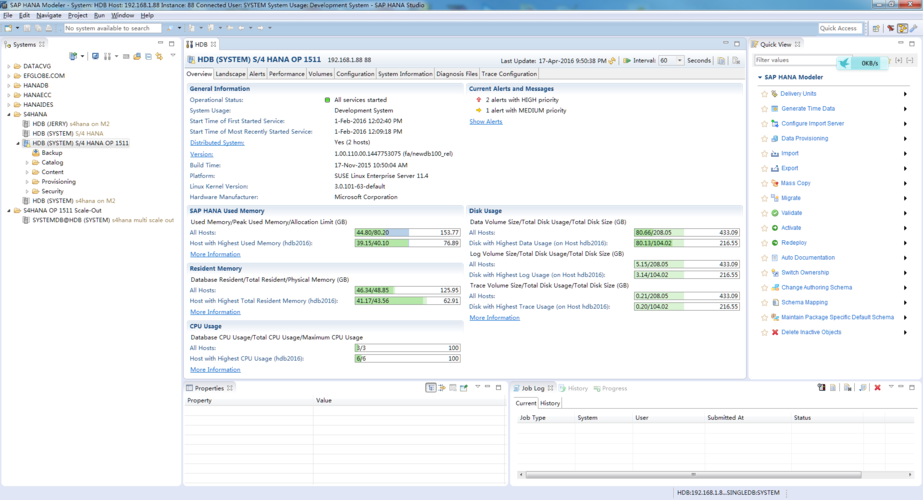Start the auto-refresh interval play icon

pos(627,61)
